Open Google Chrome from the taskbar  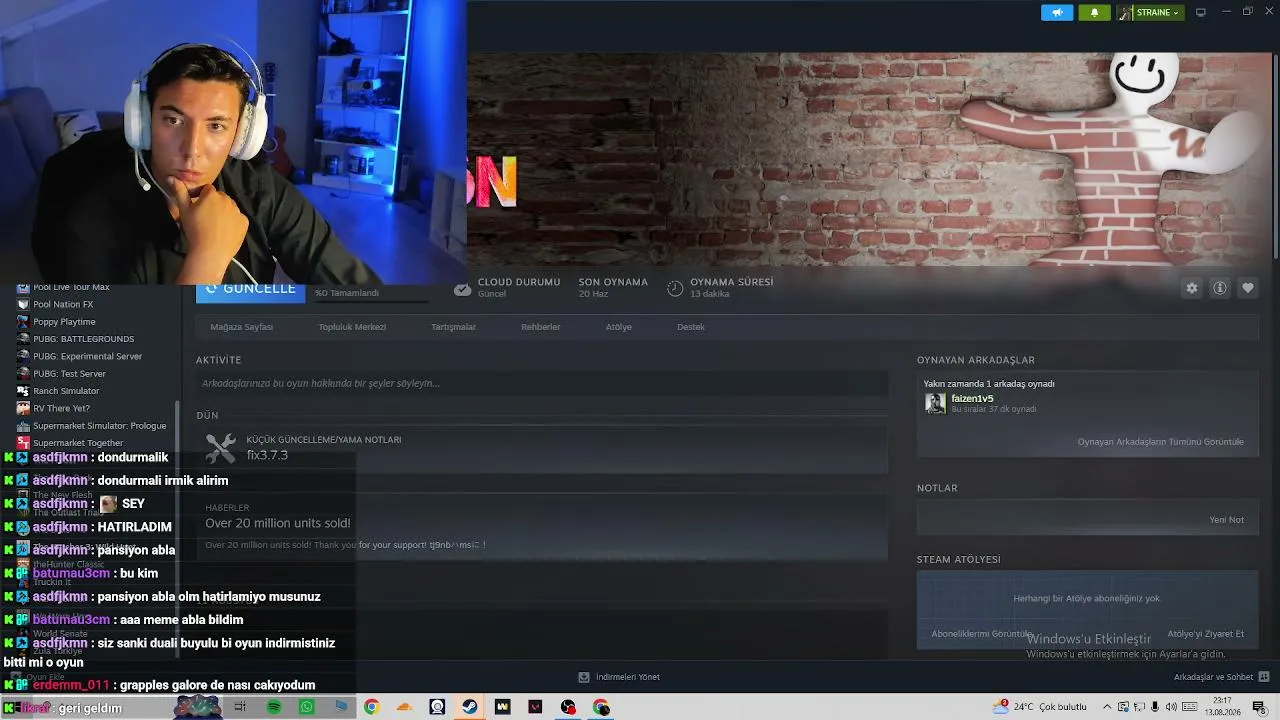coord(371,707)
